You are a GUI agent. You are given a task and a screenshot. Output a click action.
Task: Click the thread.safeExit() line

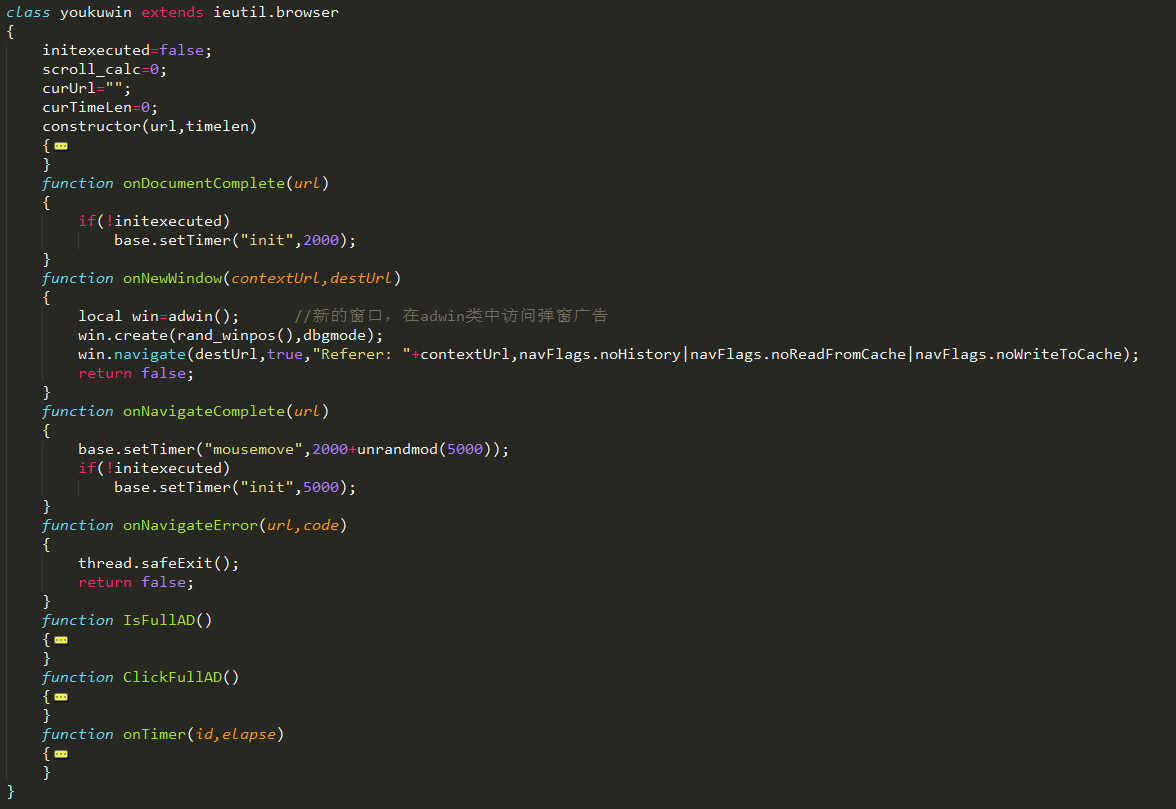(158, 564)
